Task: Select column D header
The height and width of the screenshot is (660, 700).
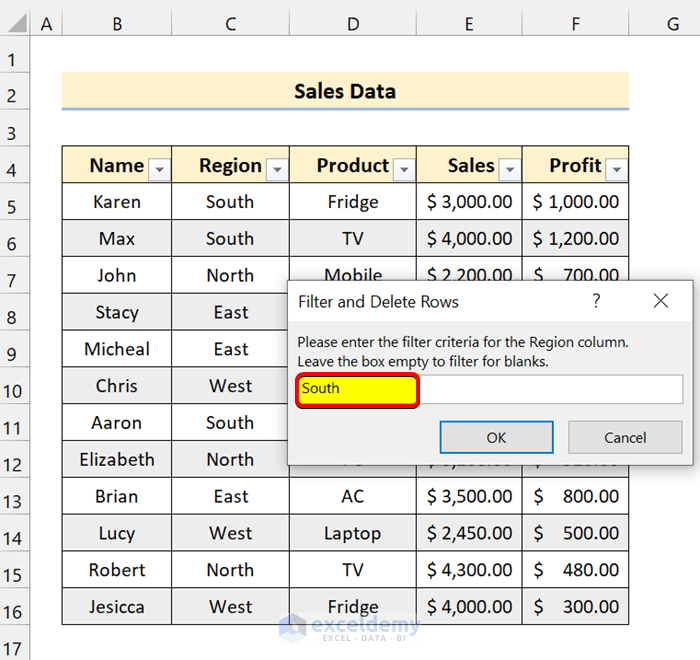Action: 353,23
